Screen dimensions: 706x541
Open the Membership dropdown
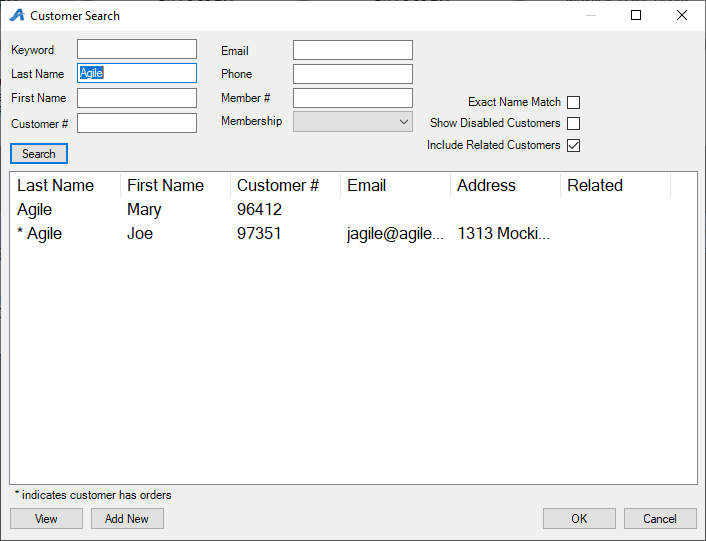[x=352, y=121]
